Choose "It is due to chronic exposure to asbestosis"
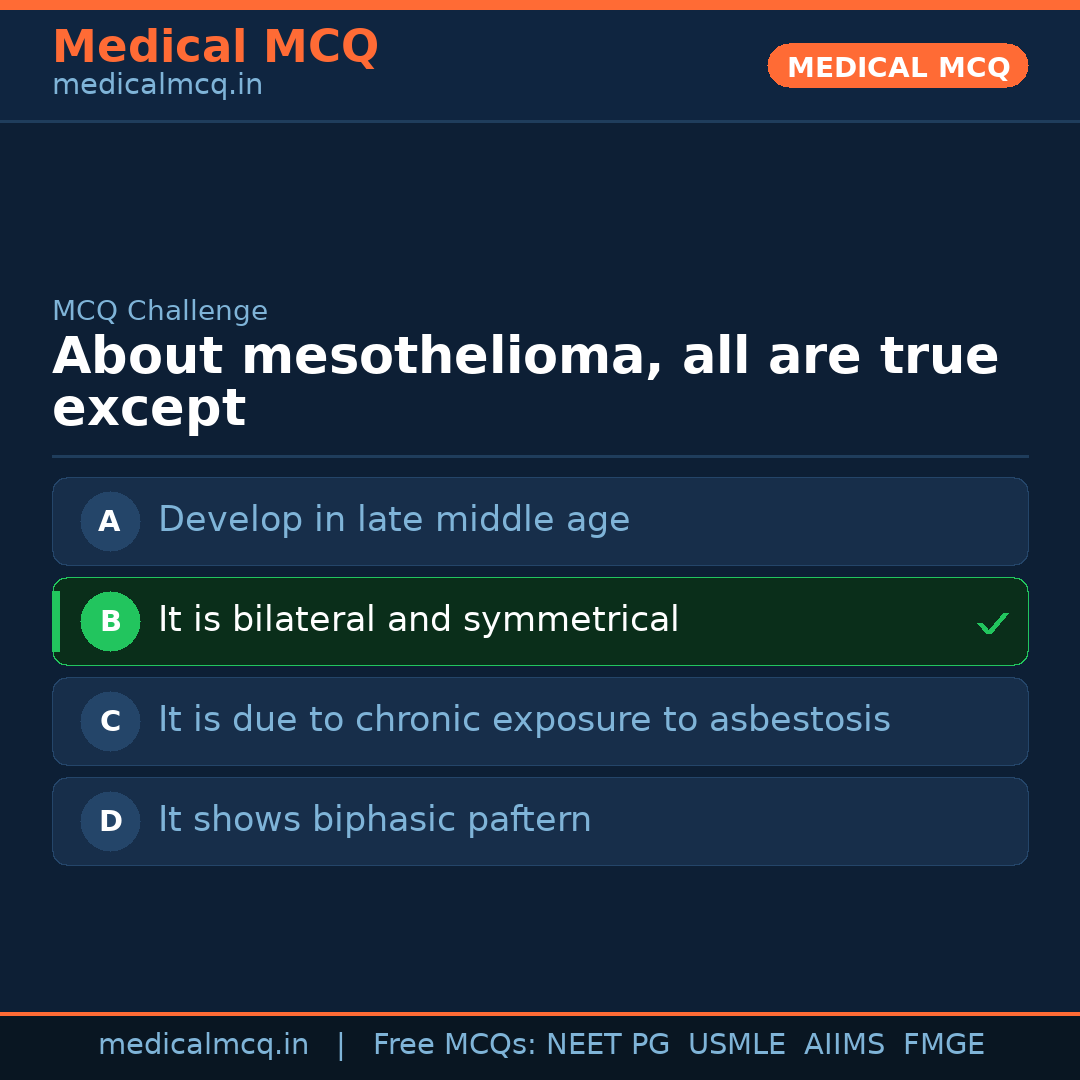This screenshot has width=1080, height=1080. coord(524,720)
